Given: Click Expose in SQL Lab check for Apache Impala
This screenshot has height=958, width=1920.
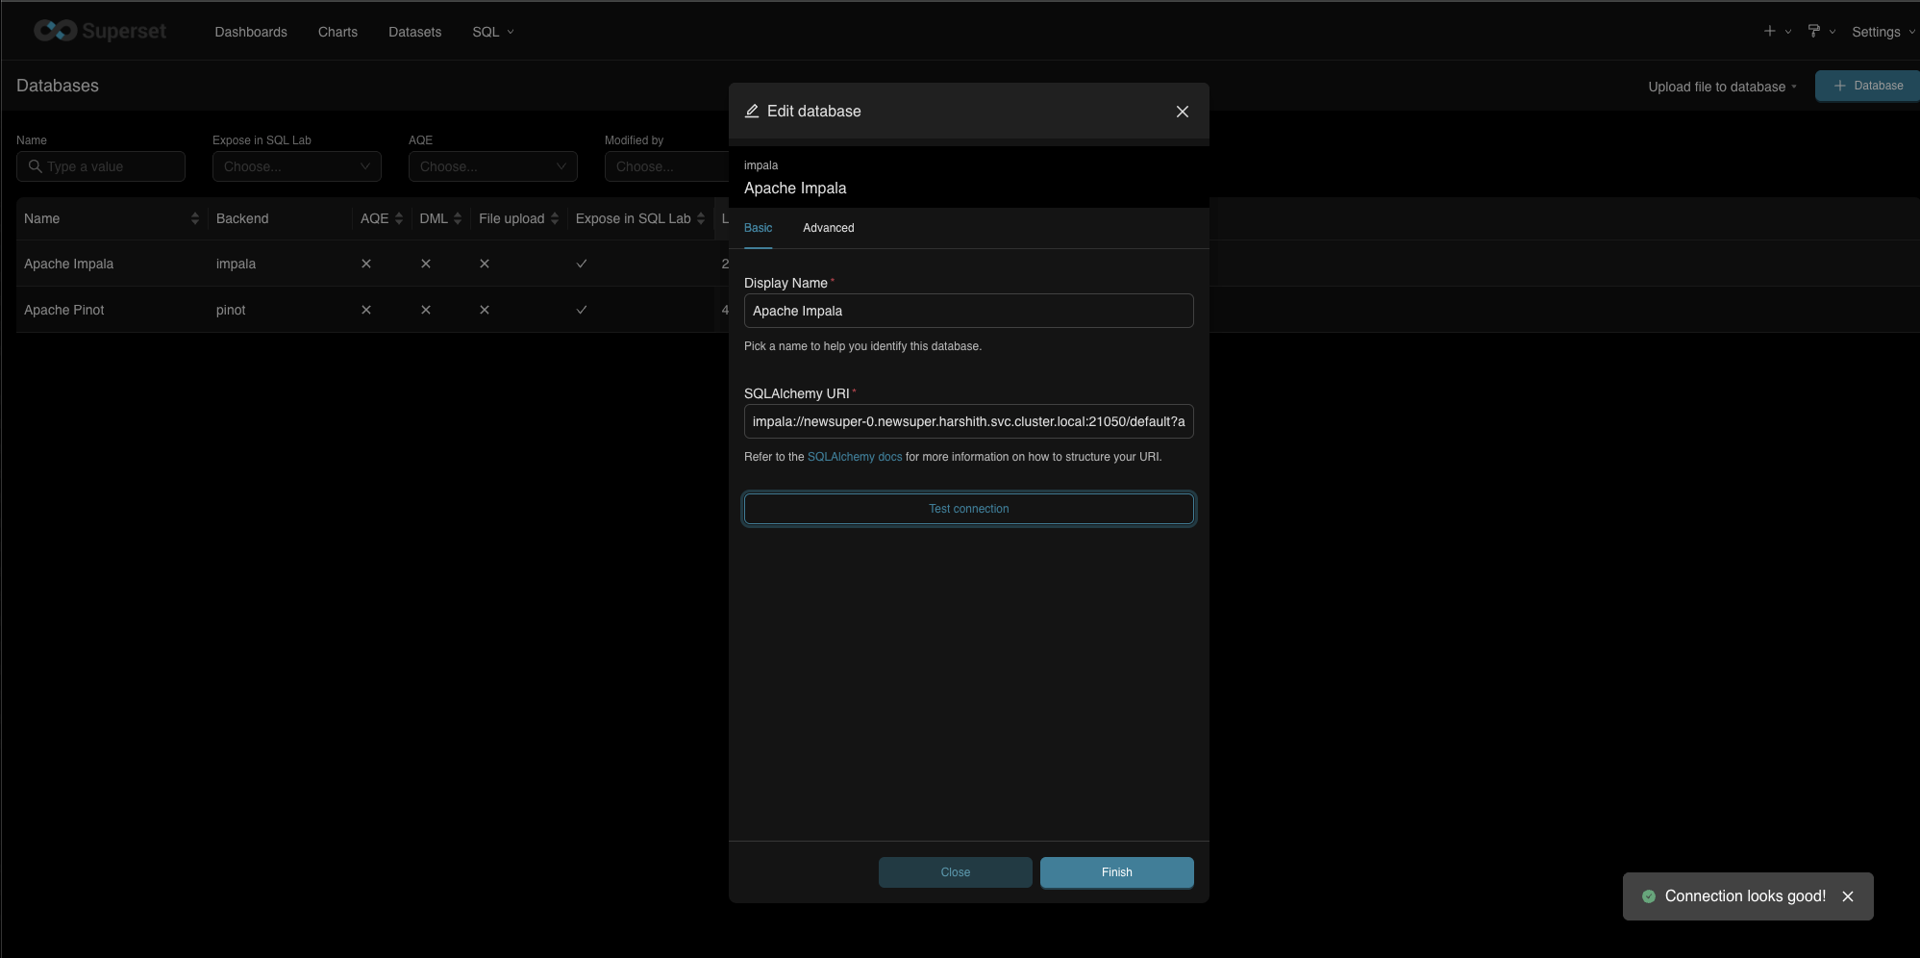Looking at the screenshot, I should (x=582, y=264).
